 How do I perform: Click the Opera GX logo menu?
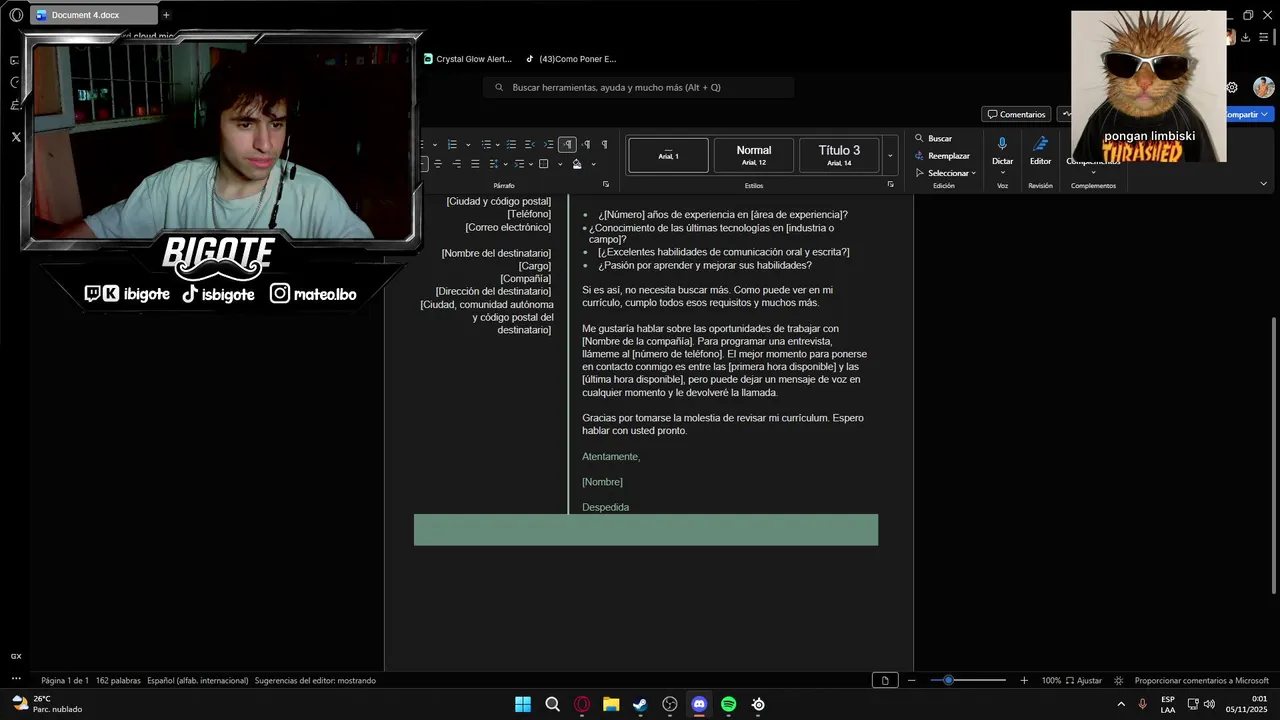pyautogui.click(x=15, y=15)
